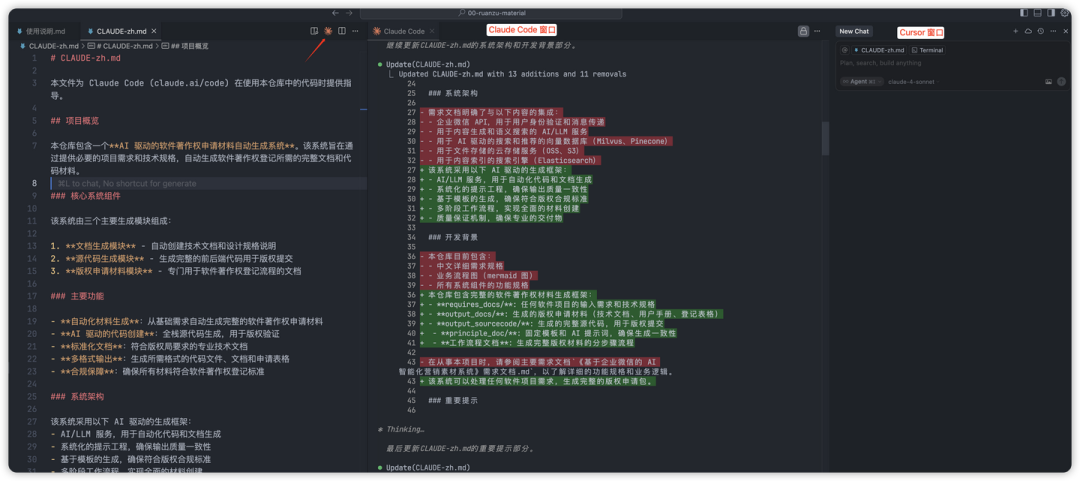This screenshot has height=481, width=1080.
Task: Click the '# CLAUDE-zh.md' heading on line 1
Action: (85, 58)
